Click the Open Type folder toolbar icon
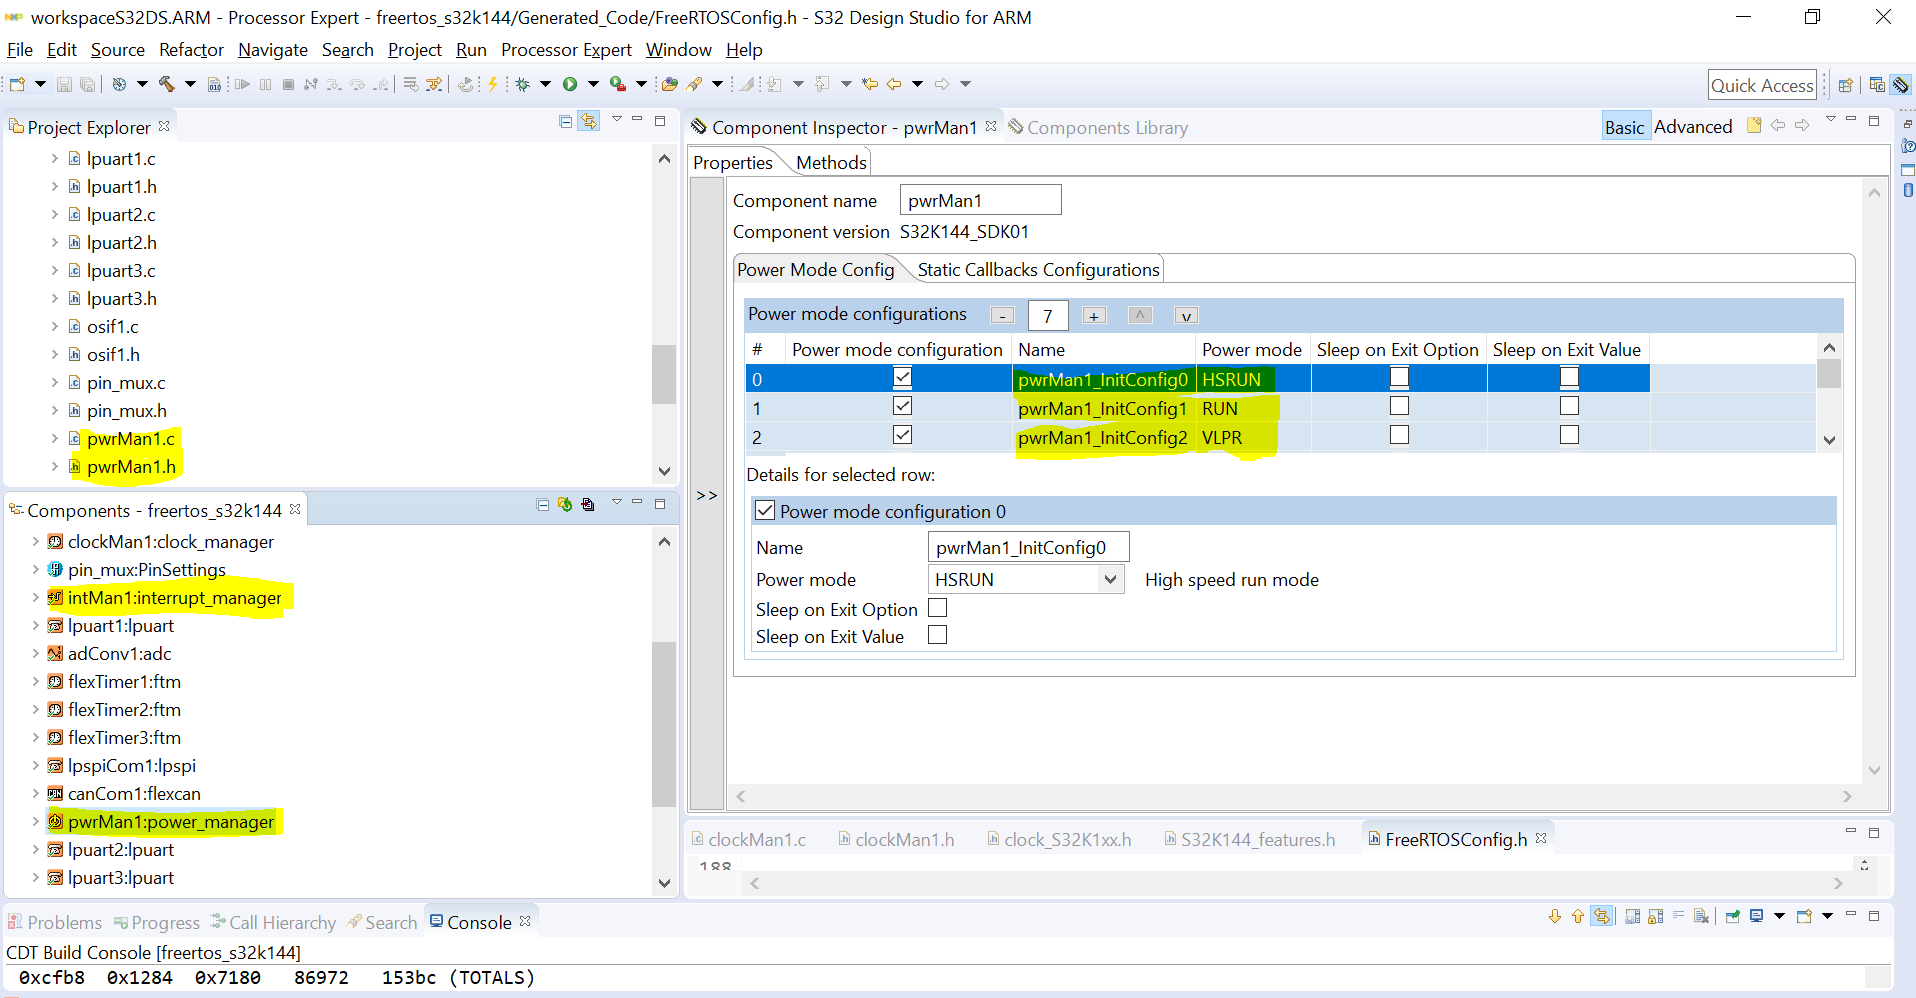The image size is (1916, 998). click(x=669, y=84)
